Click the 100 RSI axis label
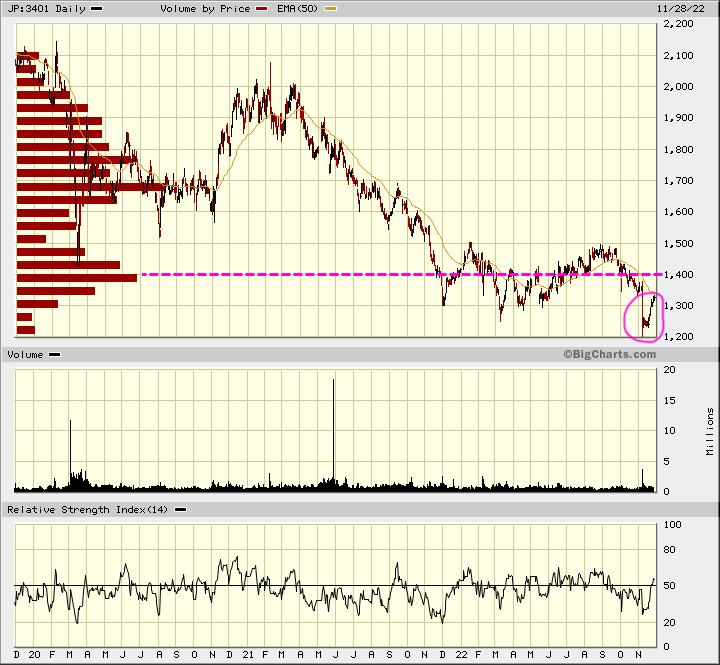 (673, 525)
